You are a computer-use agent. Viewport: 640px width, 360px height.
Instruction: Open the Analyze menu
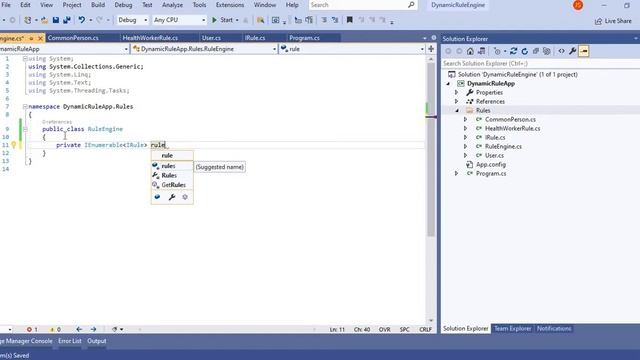click(172, 5)
